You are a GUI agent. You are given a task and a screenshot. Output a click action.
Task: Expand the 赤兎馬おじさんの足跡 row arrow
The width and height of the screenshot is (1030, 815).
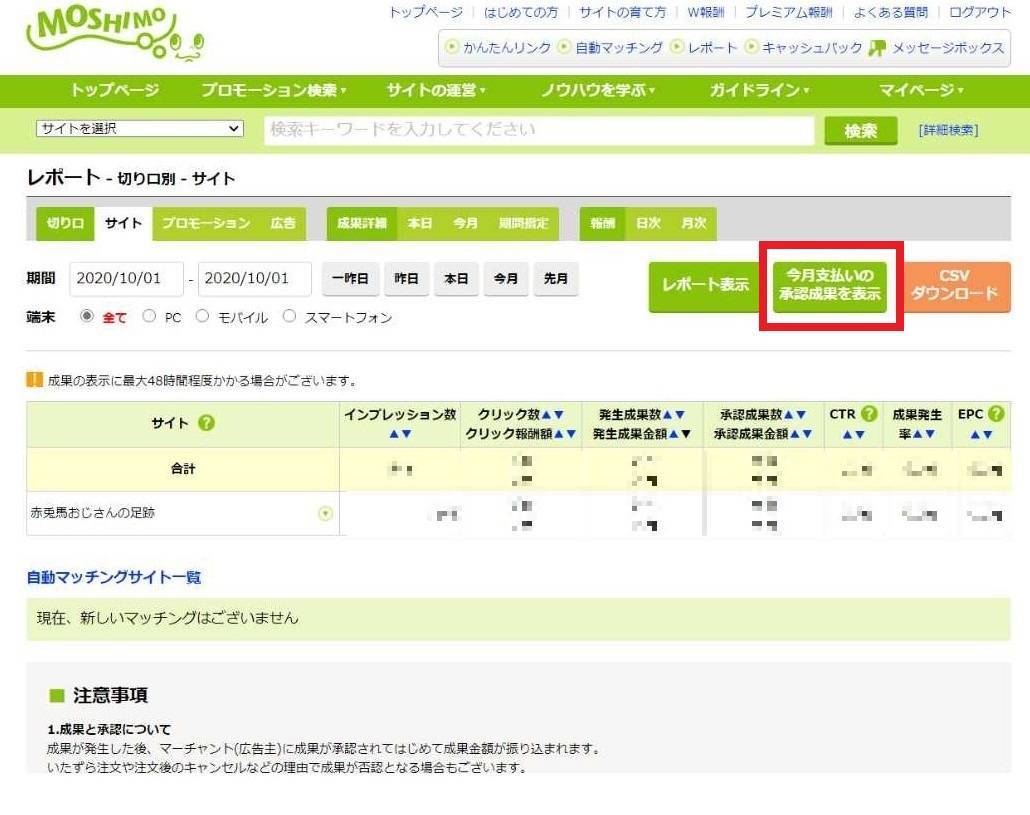(325, 514)
